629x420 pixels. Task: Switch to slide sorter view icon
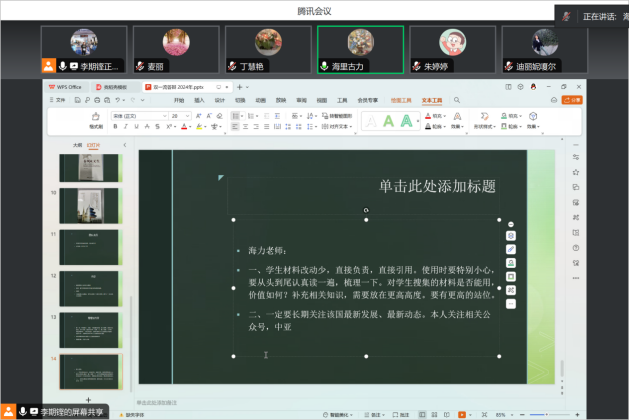[x=435, y=414]
